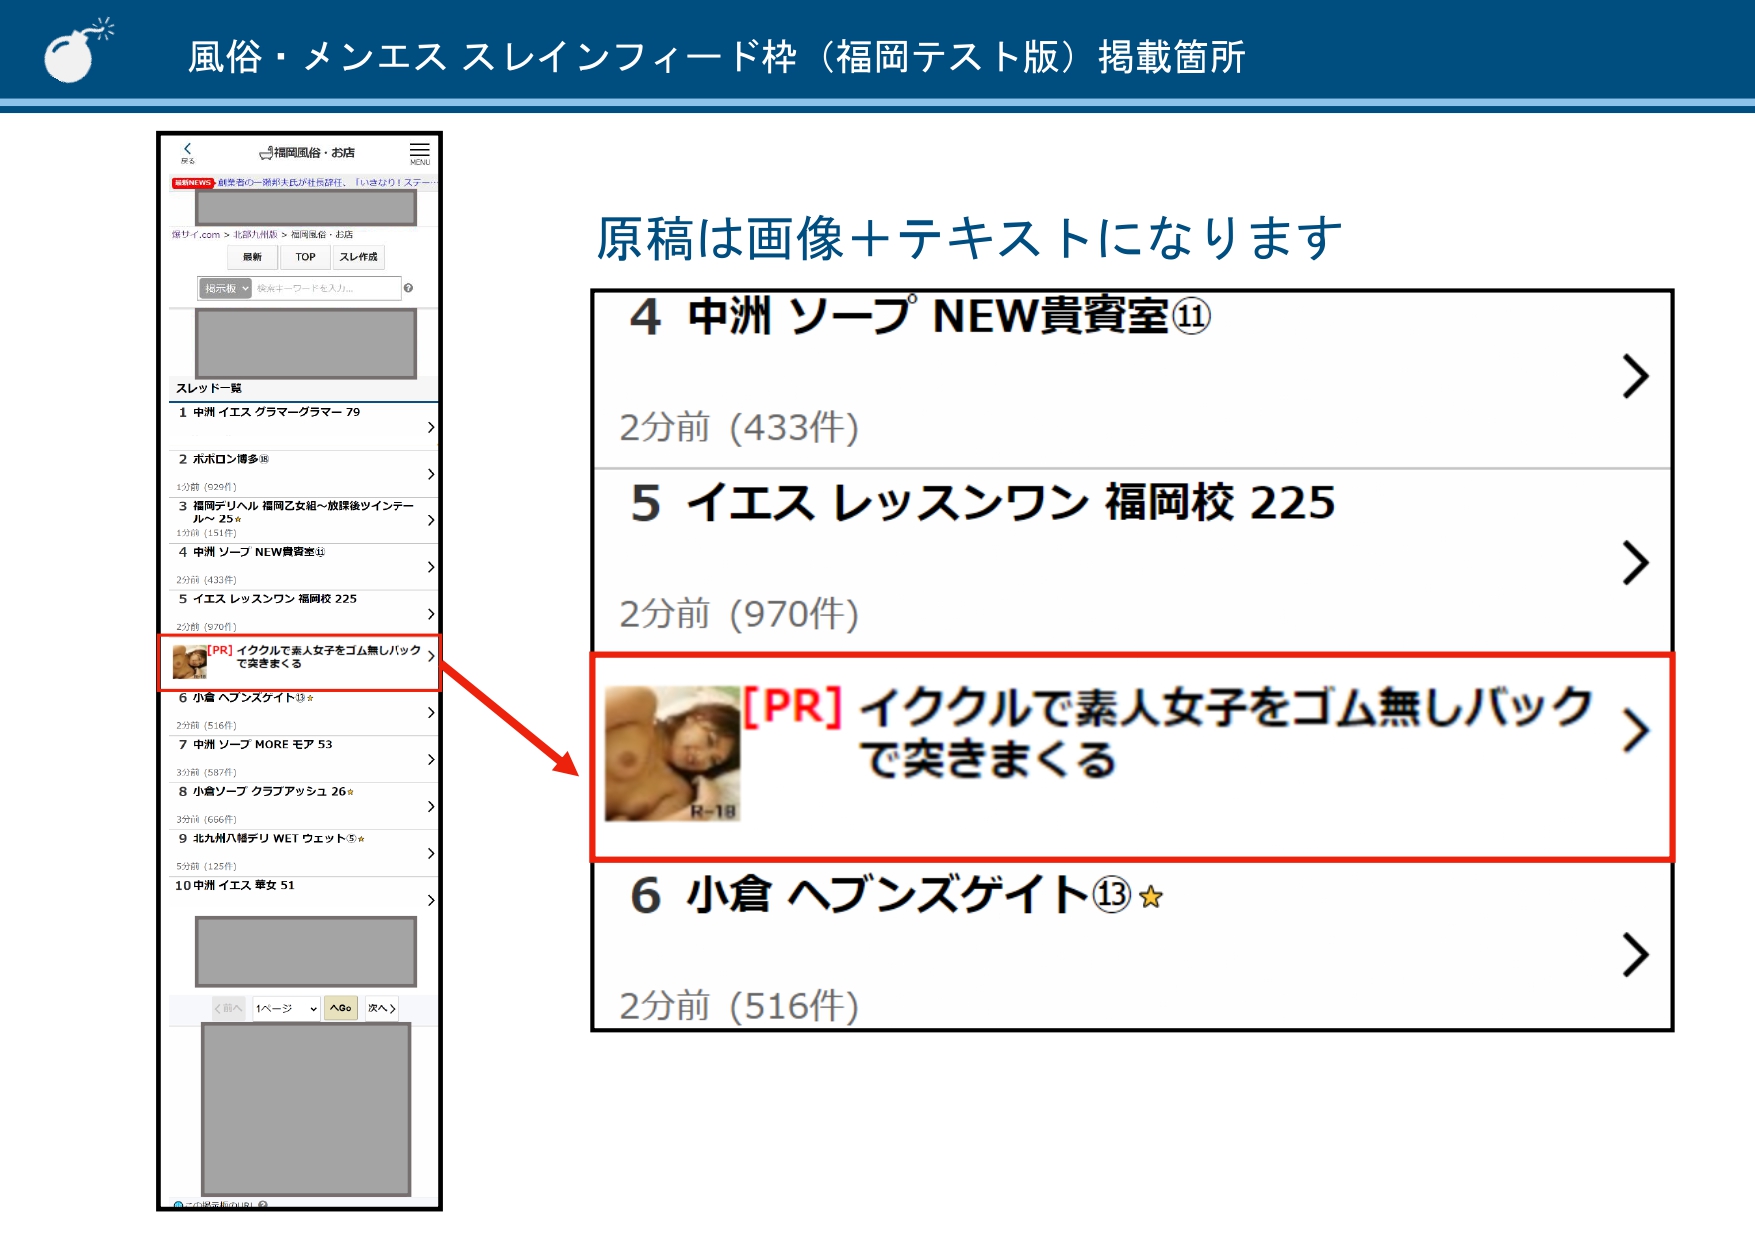The width and height of the screenshot is (1755, 1240).
Task: Click the bathtub logo beside 福岡風俗・お店
Action: pos(266,152)
